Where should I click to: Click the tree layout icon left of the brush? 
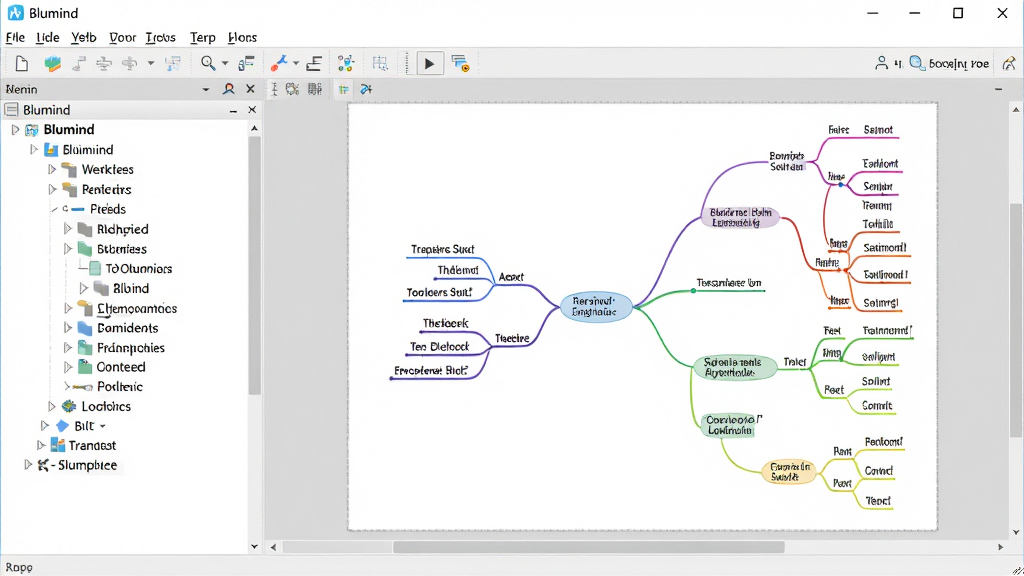246,63
